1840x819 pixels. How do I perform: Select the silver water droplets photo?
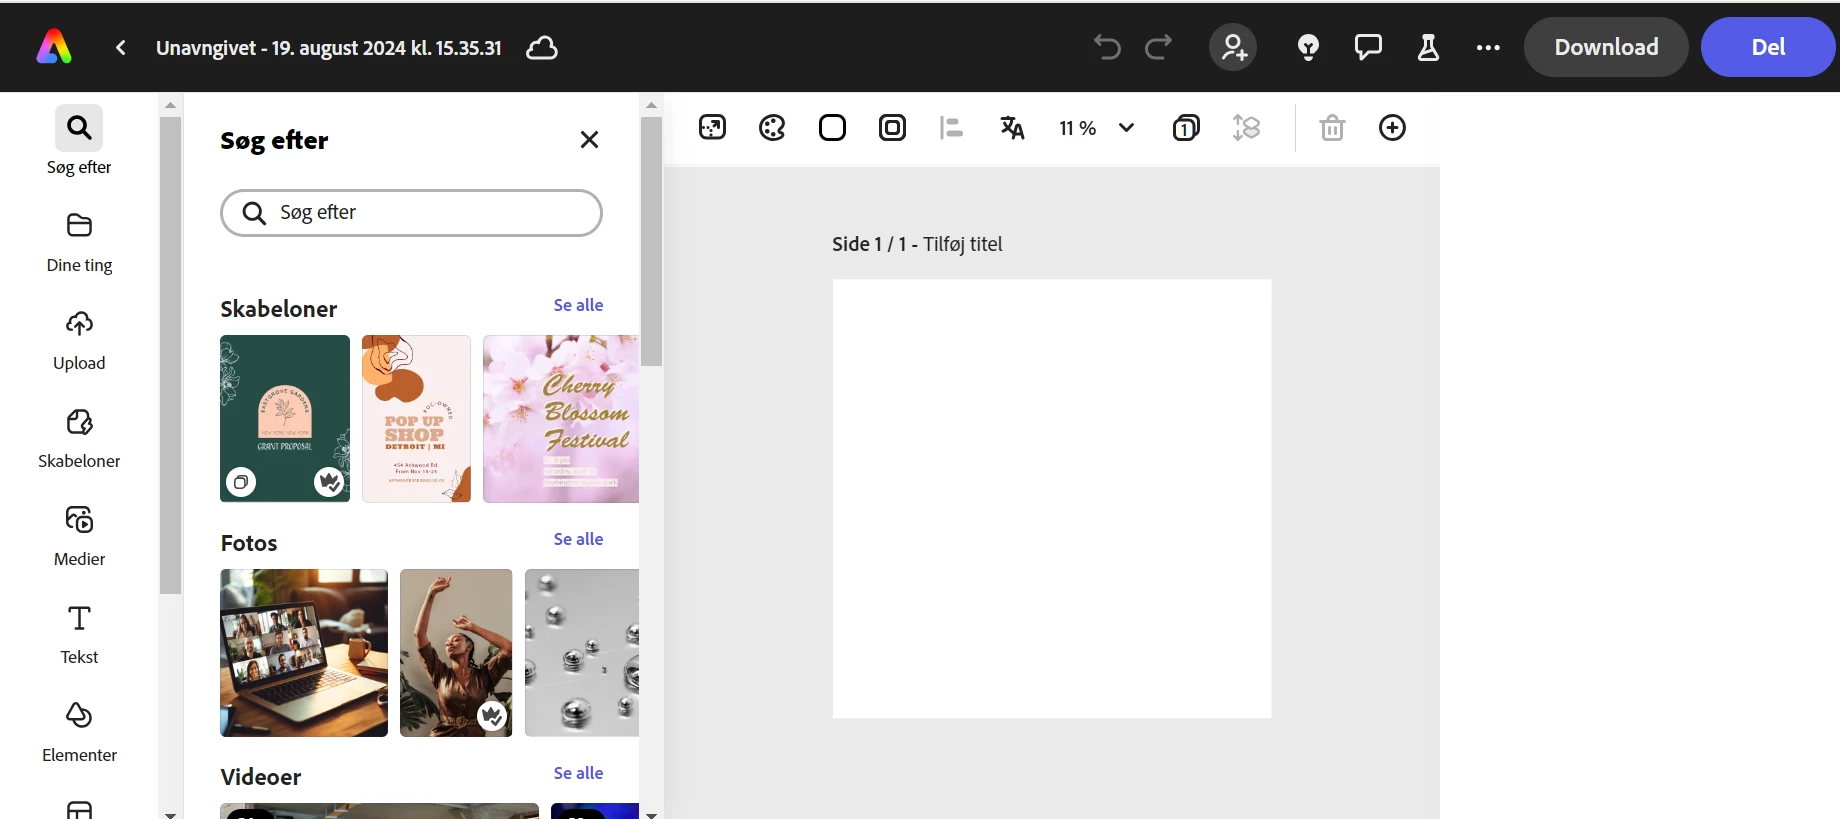(582, 653)
